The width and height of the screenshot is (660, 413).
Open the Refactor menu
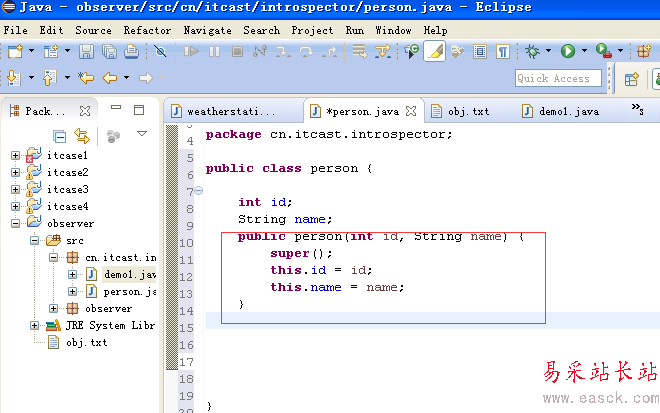click(147, 30)
